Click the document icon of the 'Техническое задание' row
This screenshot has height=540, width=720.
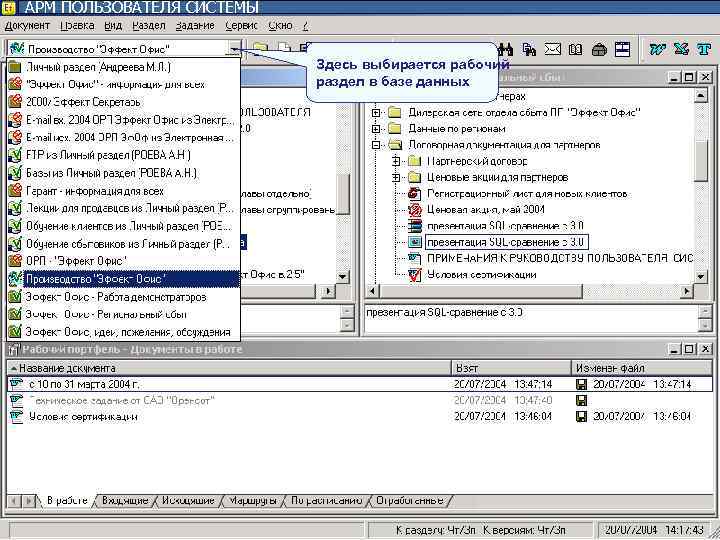17,400
